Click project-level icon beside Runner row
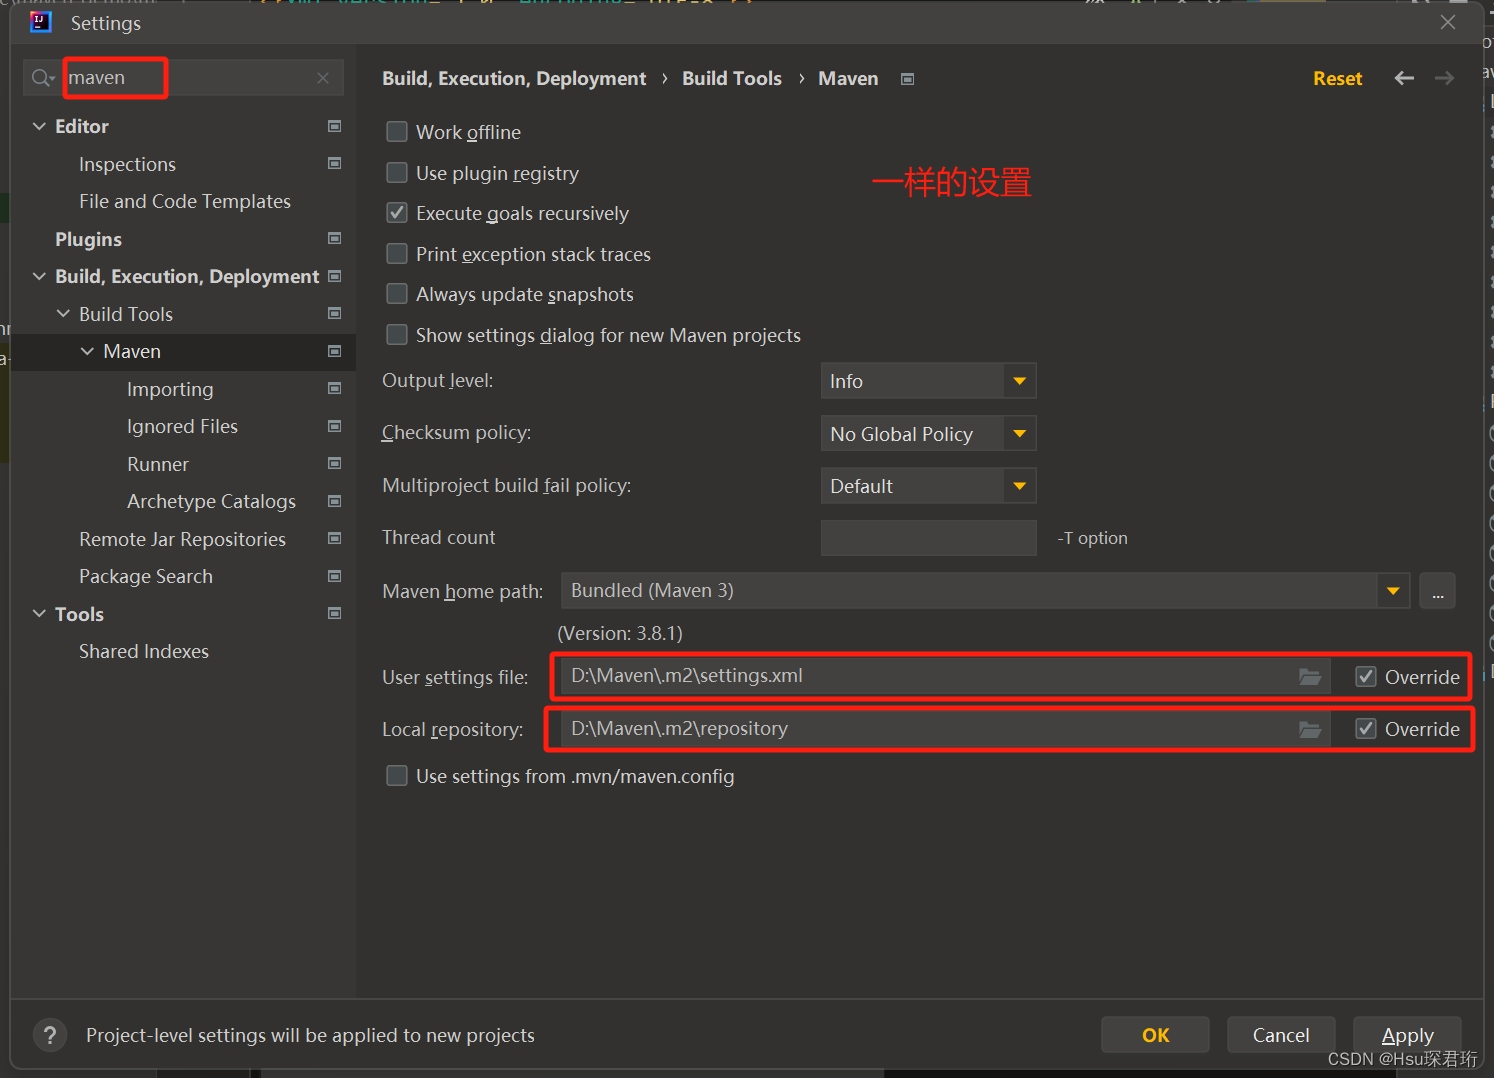 click(x=335, y=463)
